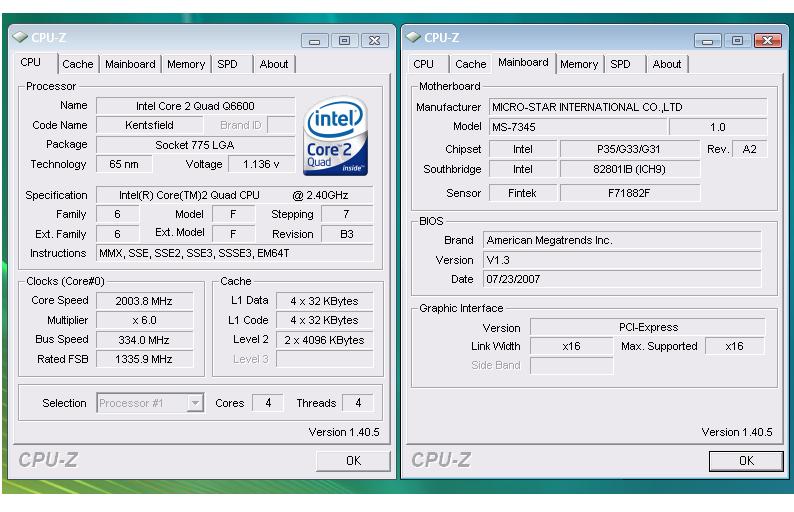This screenshot has height=512, width=794.
Task: Maximize the right CPU-Z window
Action: coord(737,41)
